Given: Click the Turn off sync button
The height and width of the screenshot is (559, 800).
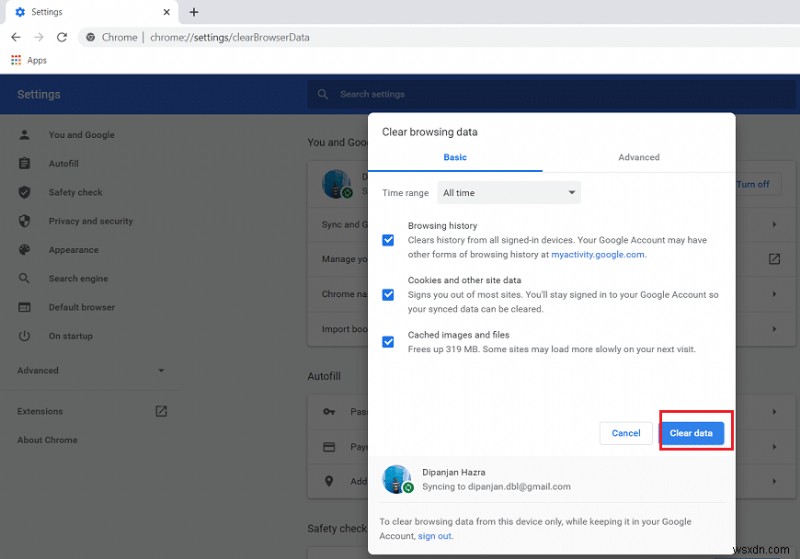Looking at the screenshot, I should (x=756, y=184).
